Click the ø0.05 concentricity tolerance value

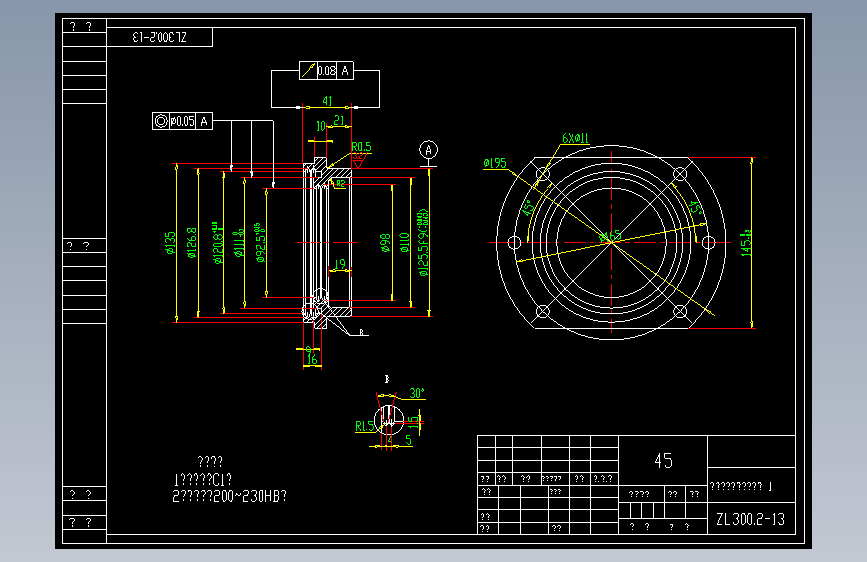tap(182, 121)
